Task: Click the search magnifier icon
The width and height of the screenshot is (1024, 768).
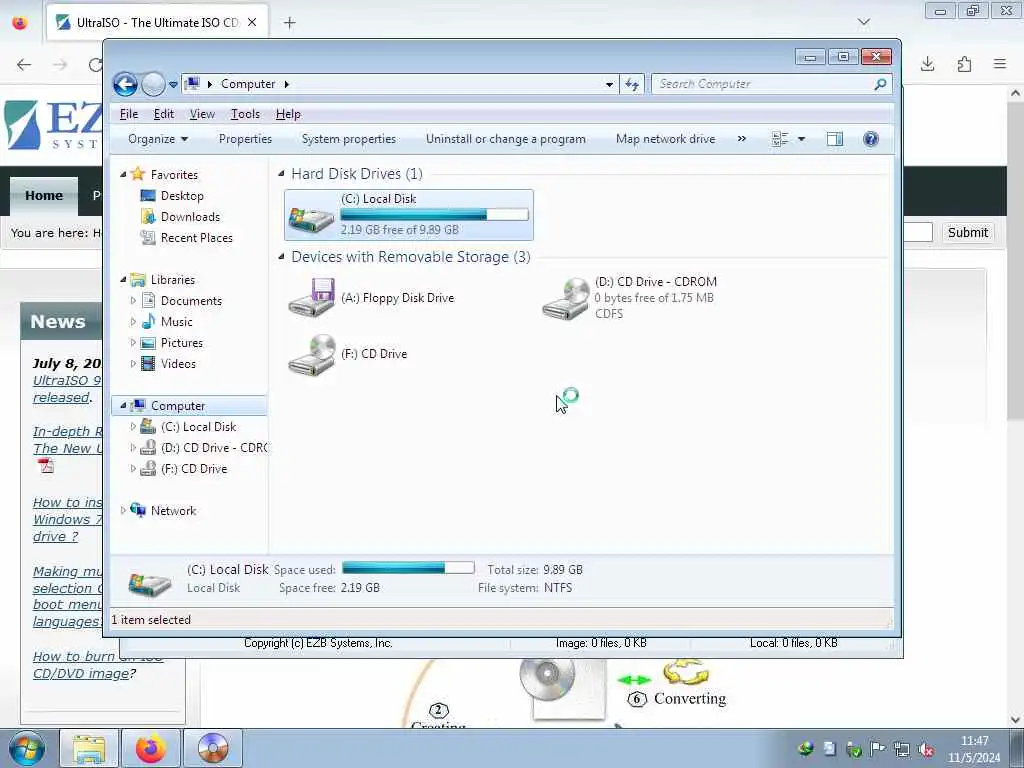Action: pos(880,84)
